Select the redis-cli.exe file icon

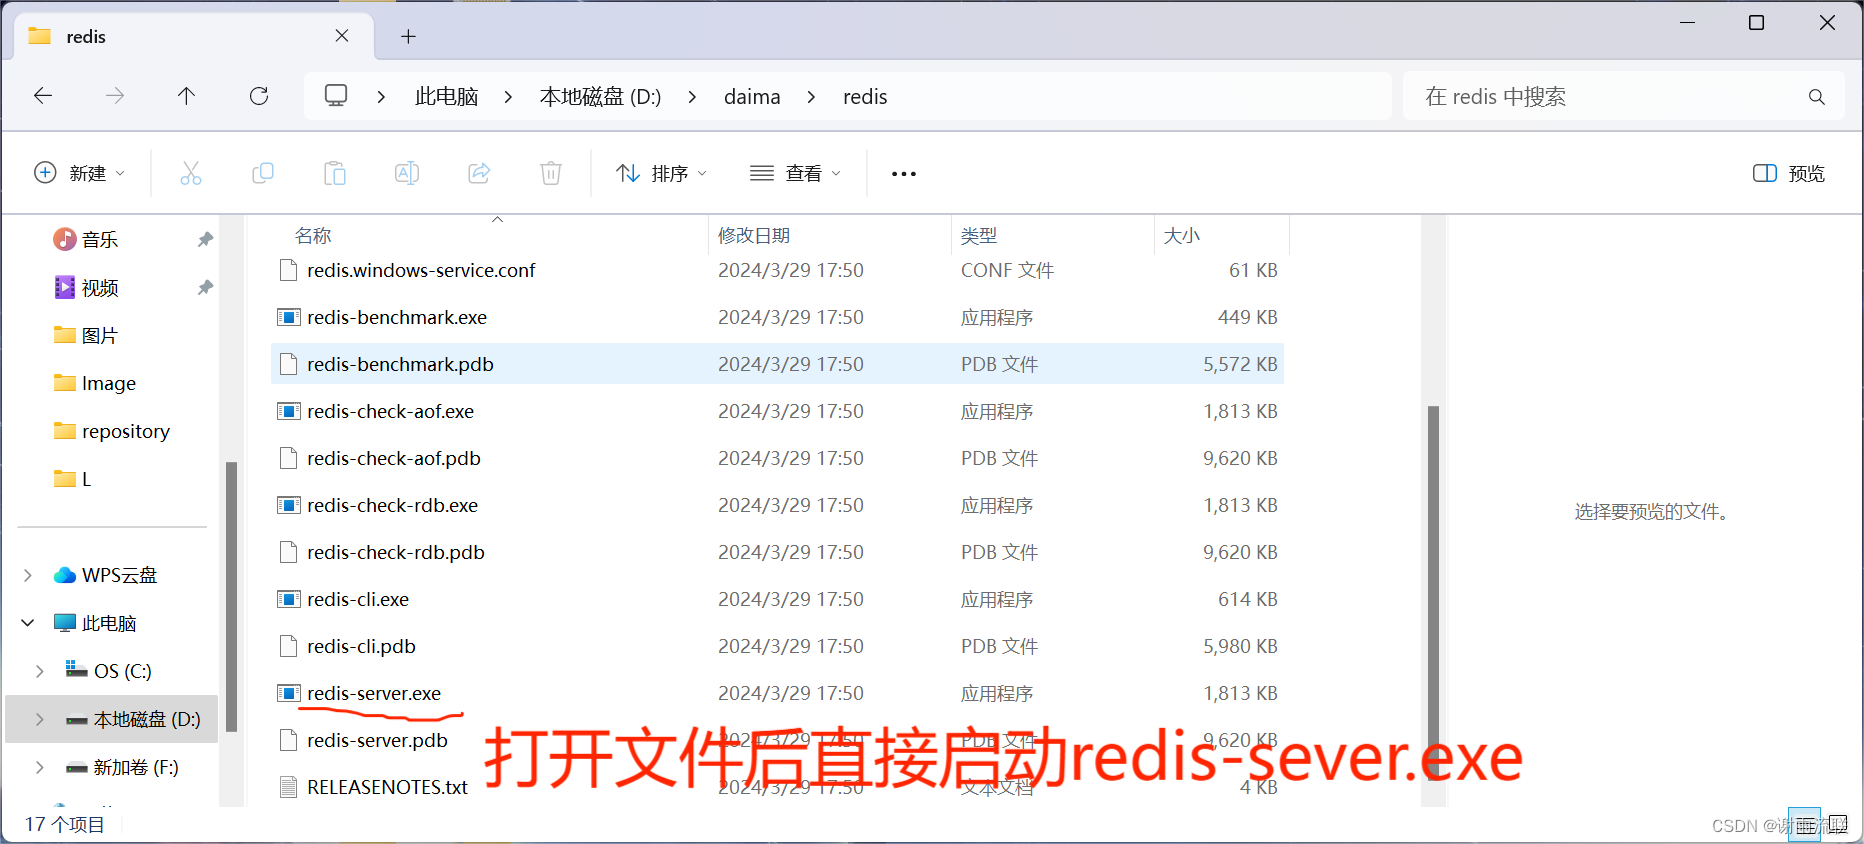click(x=288, y=599)
